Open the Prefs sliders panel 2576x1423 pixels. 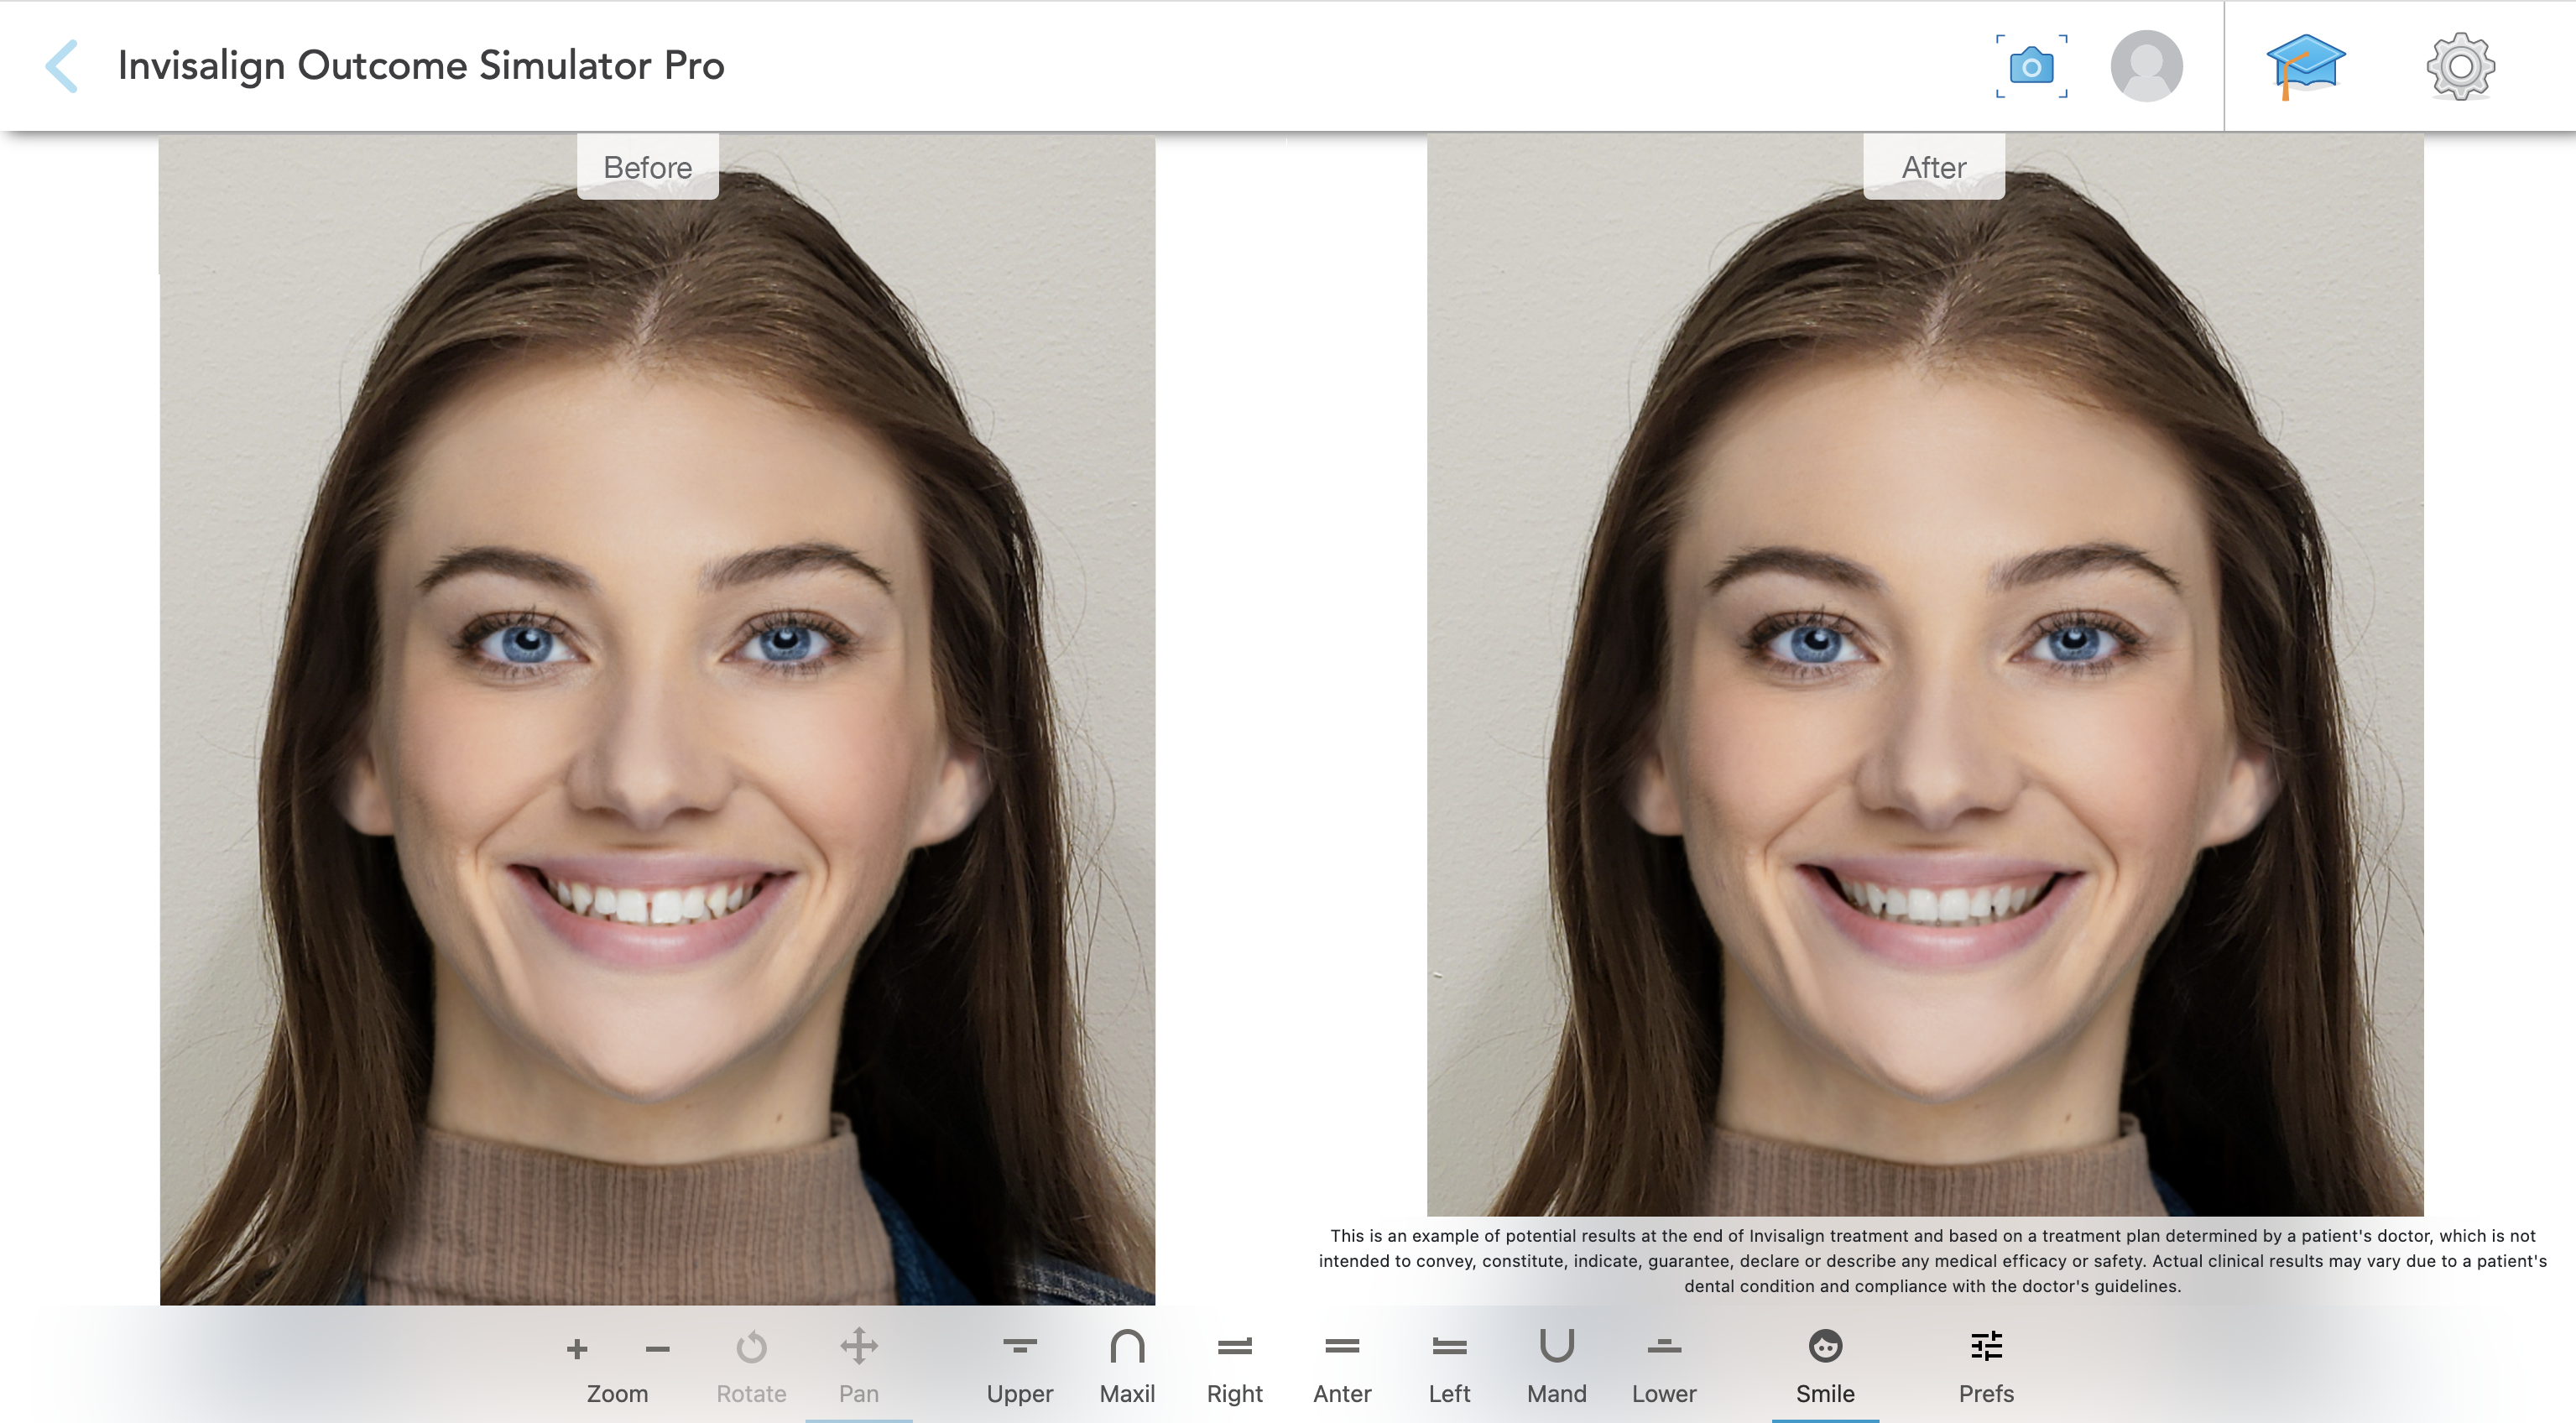pyautogui.click(x=1986, y=1365)
